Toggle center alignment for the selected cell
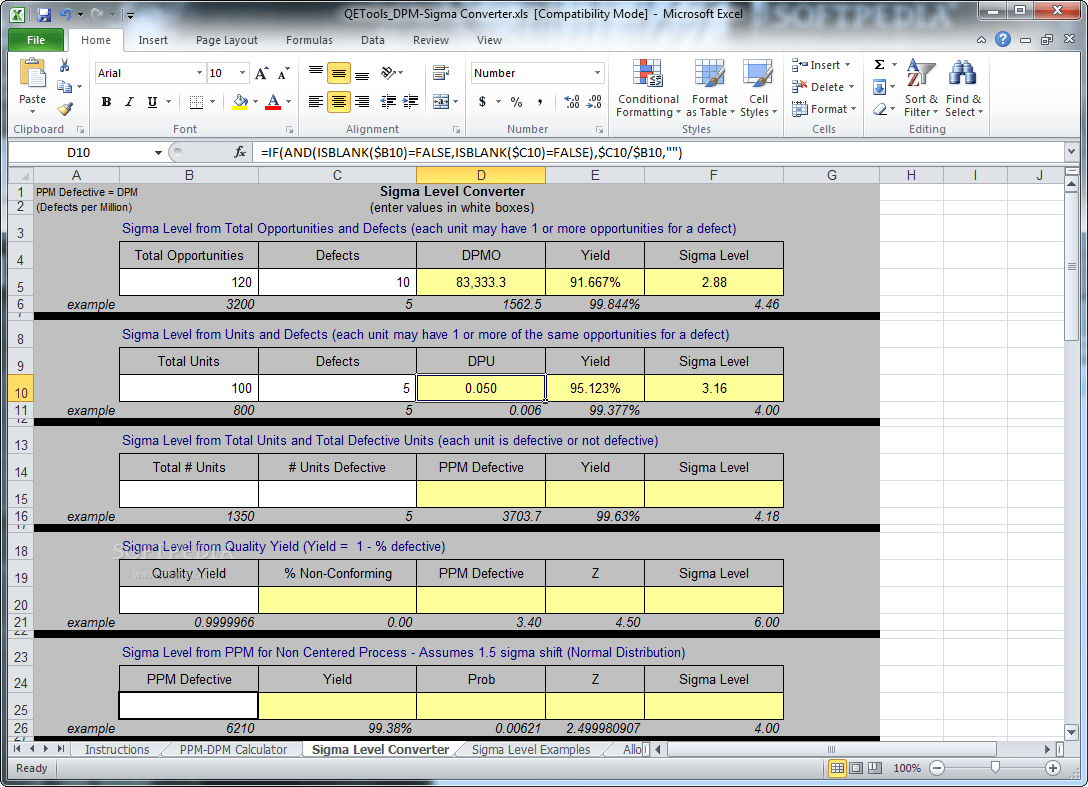 pos(339,102)
